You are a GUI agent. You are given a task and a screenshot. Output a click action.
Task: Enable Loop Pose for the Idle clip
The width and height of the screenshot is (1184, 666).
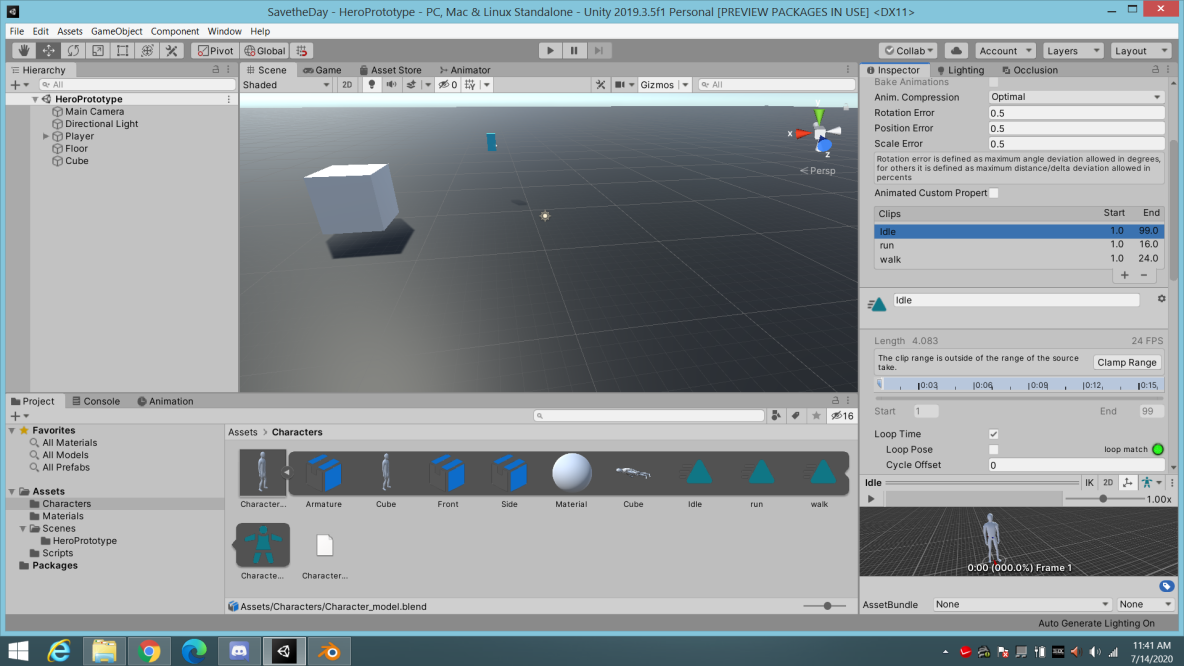993,449
